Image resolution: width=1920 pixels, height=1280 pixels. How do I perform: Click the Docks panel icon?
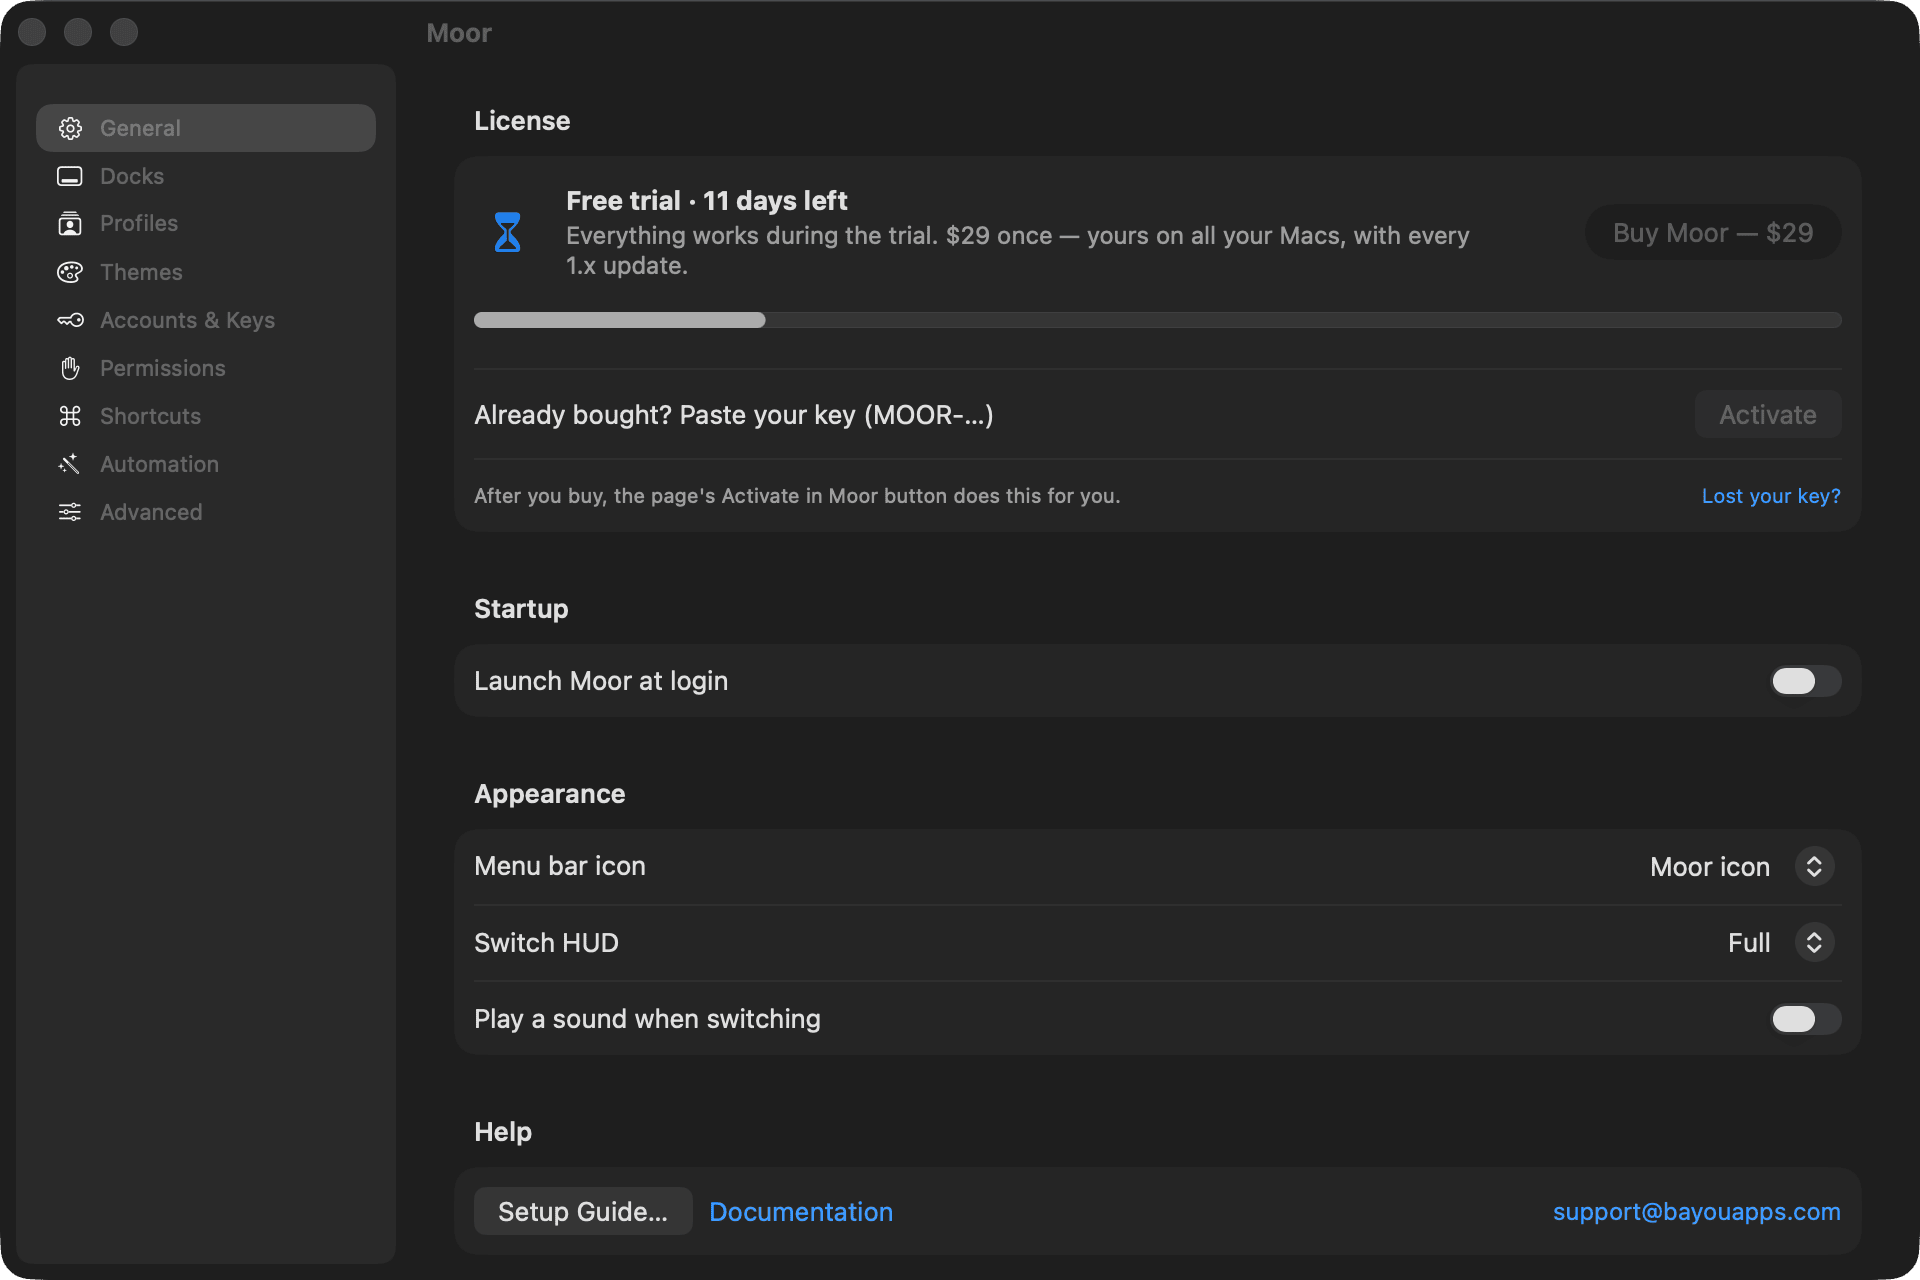pyautogui.click(x=70, y=176)
